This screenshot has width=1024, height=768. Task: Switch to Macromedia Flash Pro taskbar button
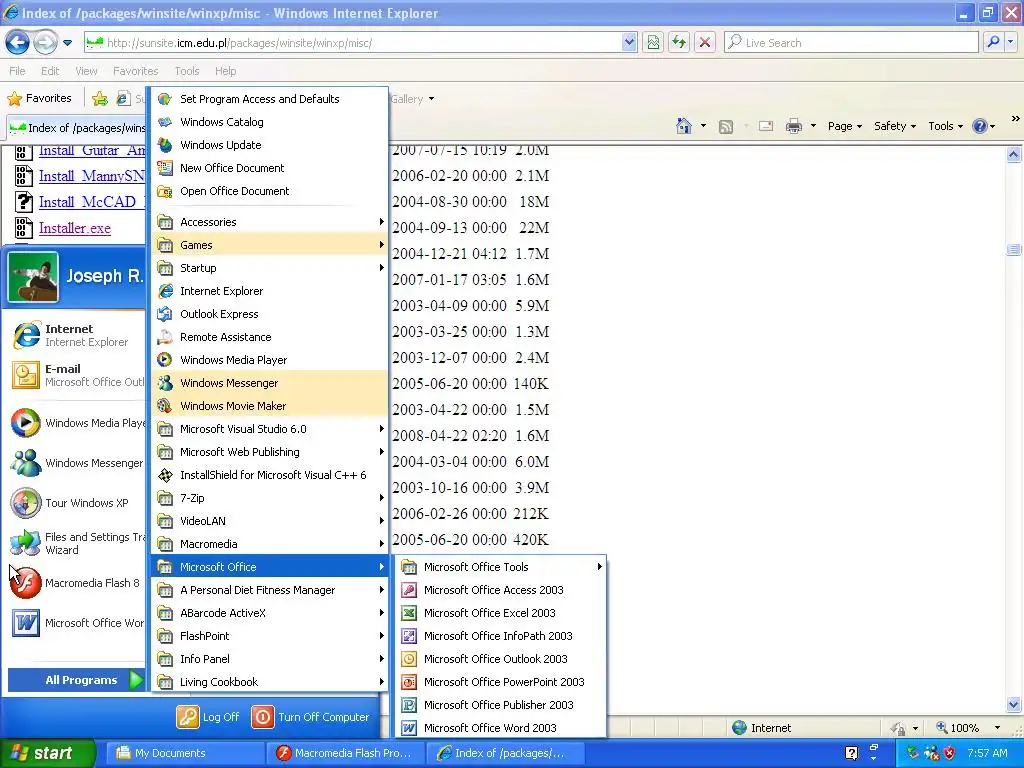(345, 753)
